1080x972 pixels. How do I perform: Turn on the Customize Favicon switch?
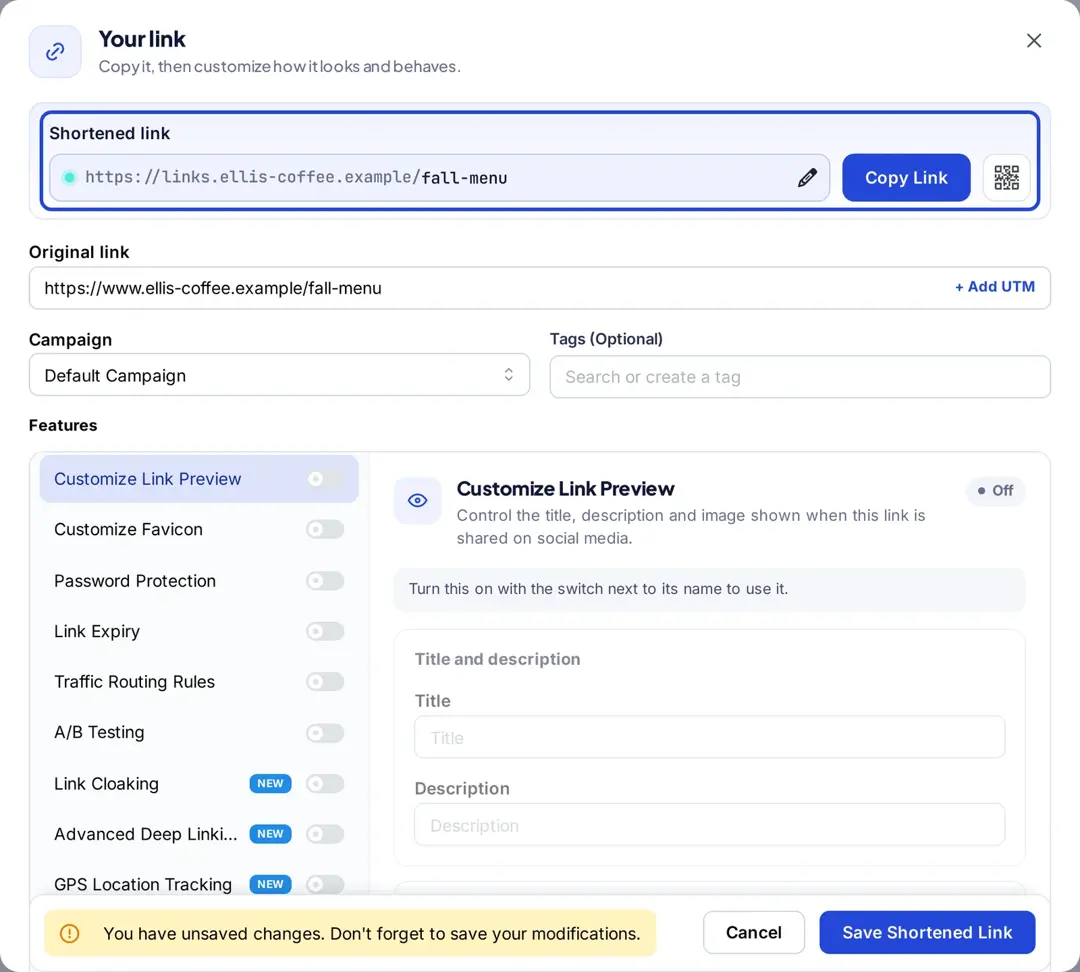click(x=325, y=529)
